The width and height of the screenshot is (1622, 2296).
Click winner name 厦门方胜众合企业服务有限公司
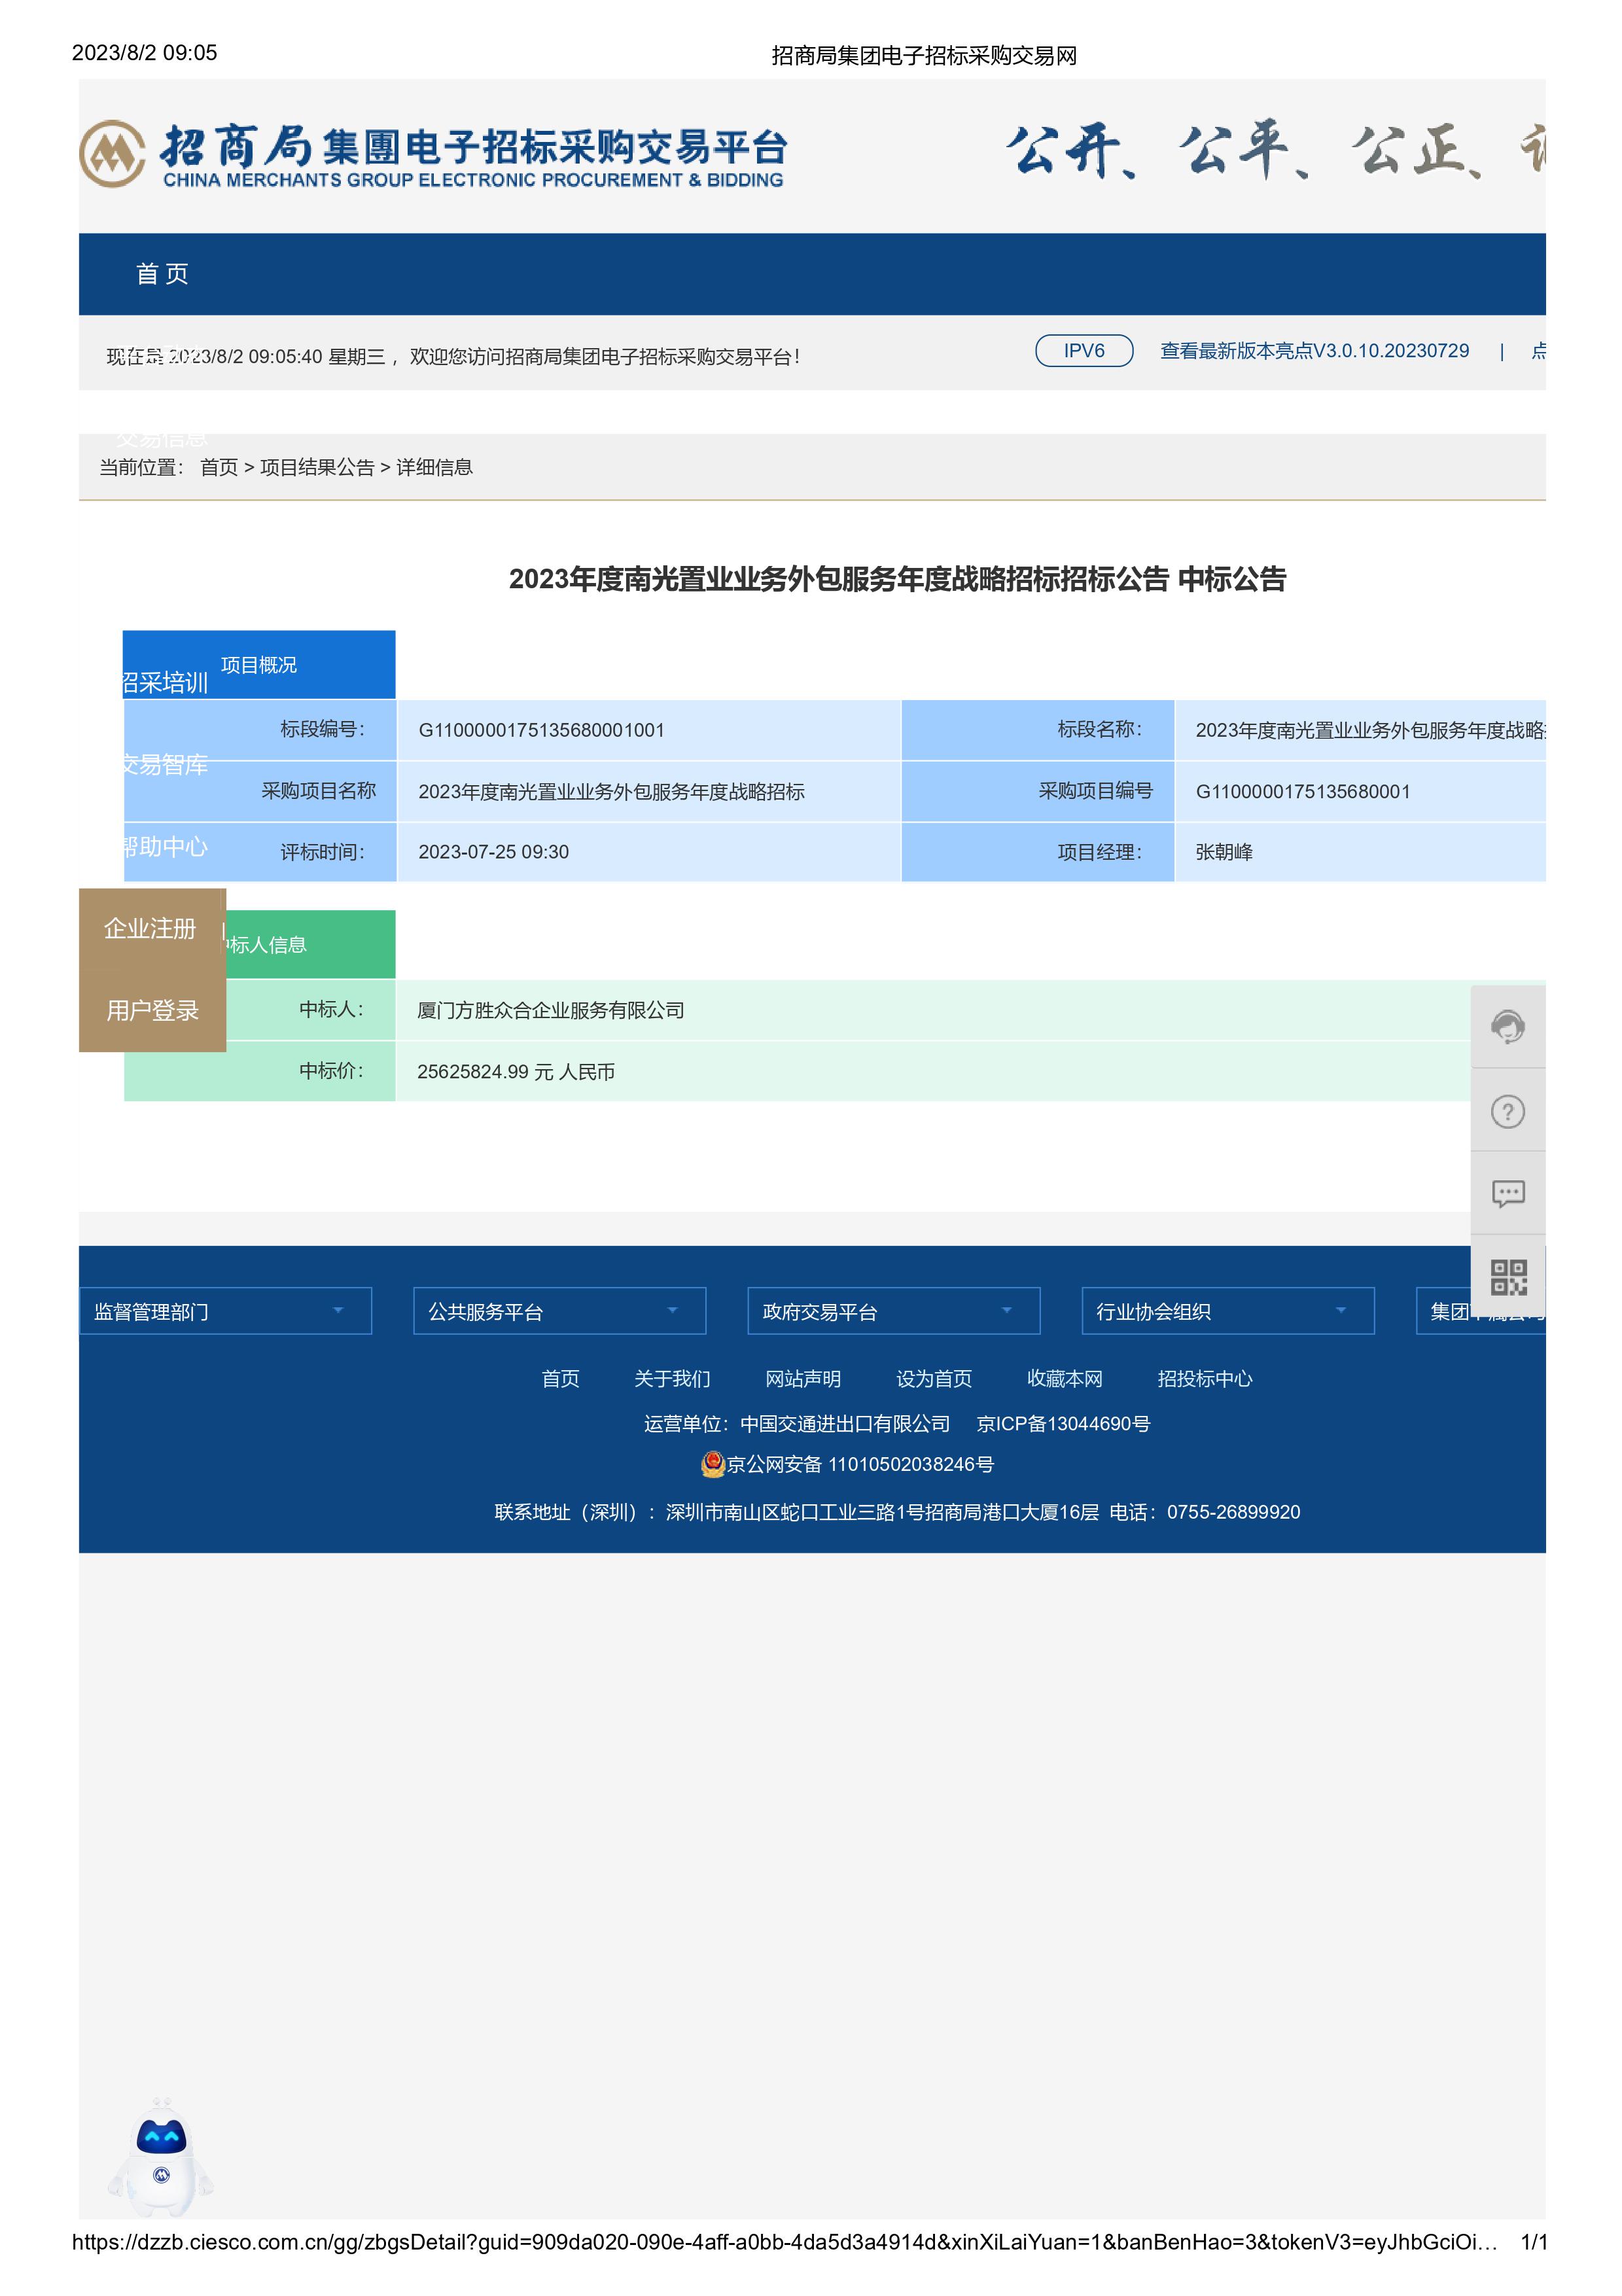pyautogui.click(x=551, y=1011)
